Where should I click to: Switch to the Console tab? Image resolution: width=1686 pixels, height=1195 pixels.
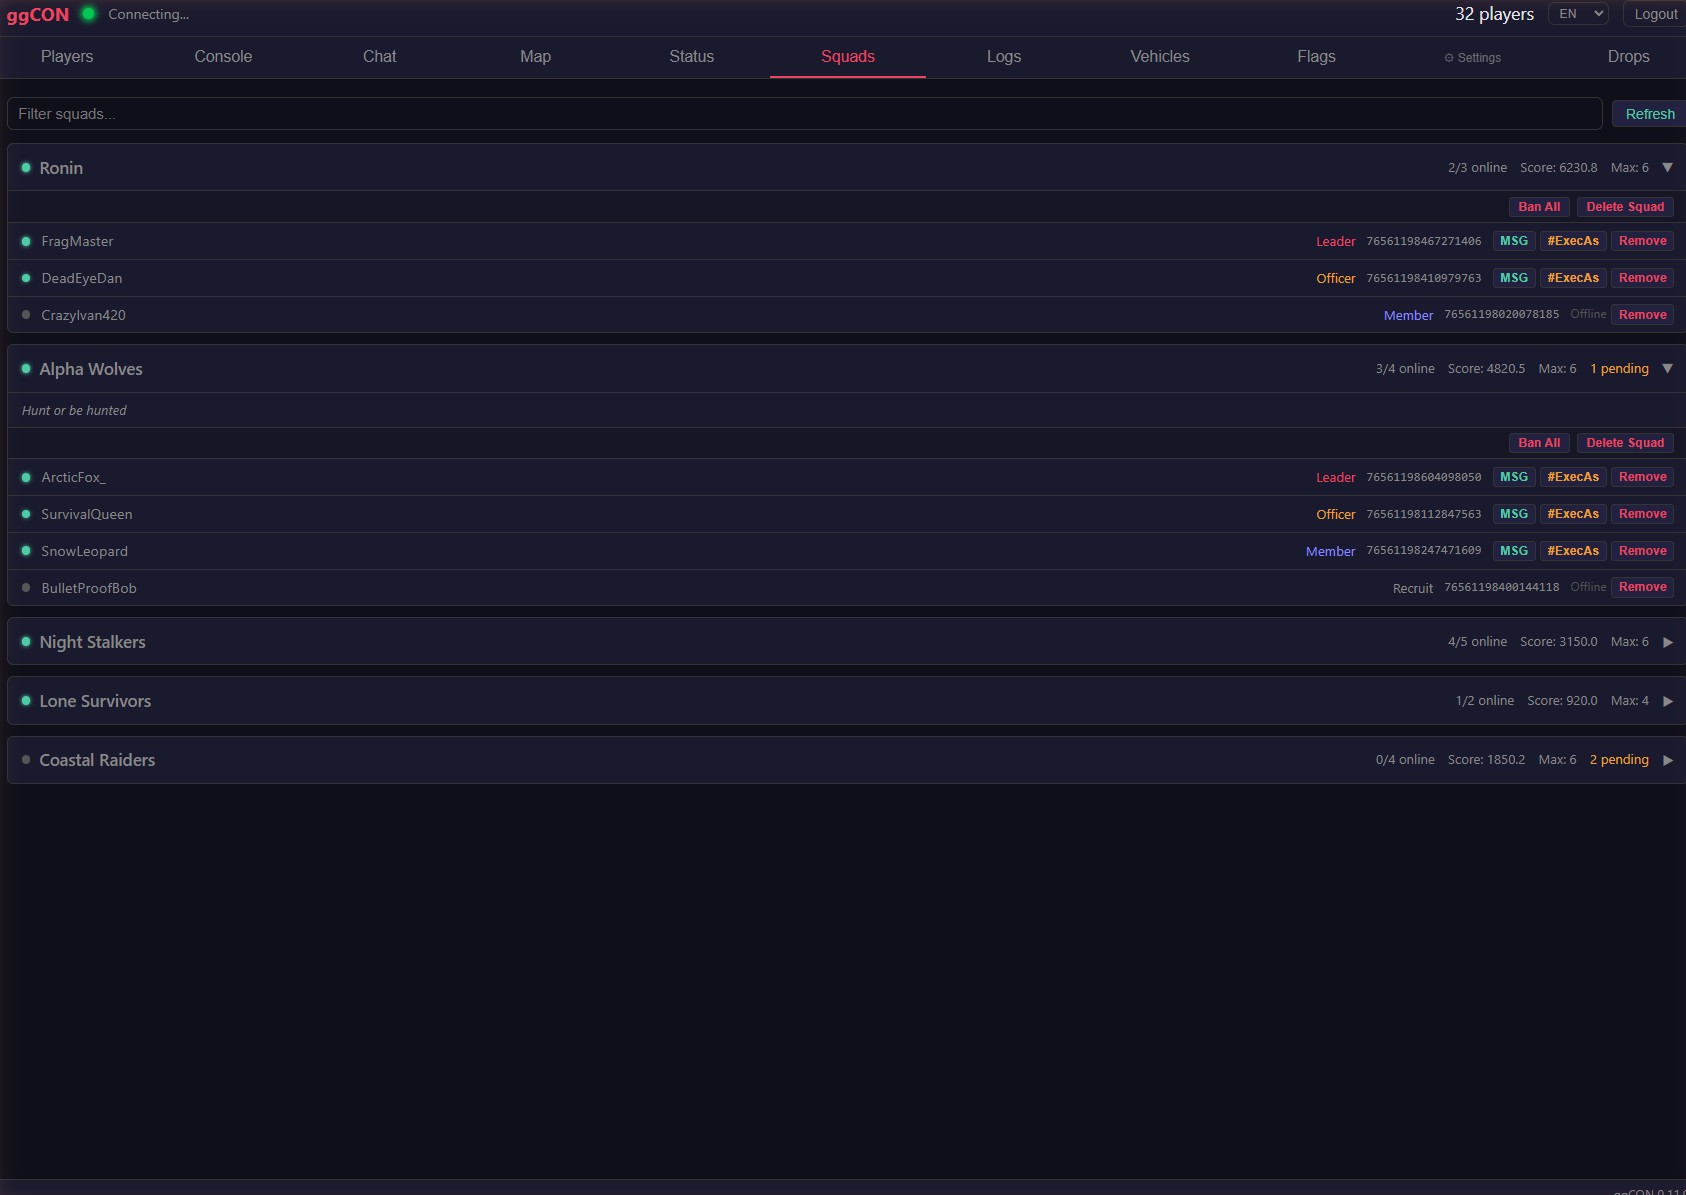coord(223,57)
